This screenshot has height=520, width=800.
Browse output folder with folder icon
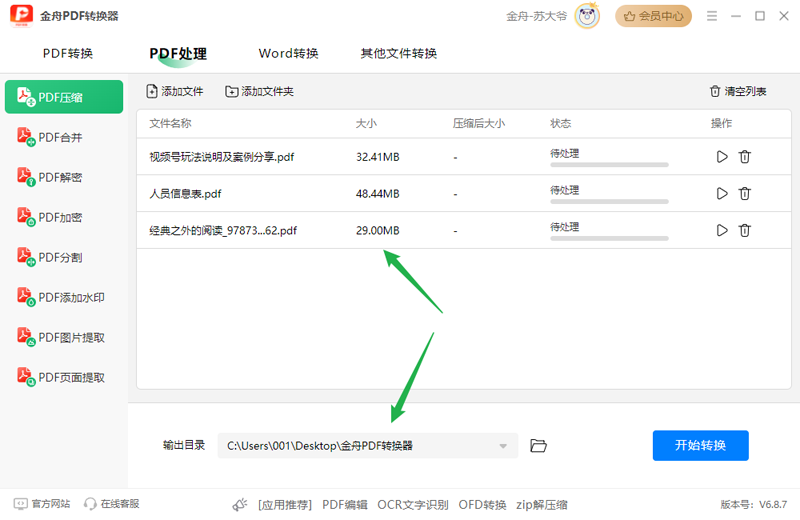tap(538, 445)
